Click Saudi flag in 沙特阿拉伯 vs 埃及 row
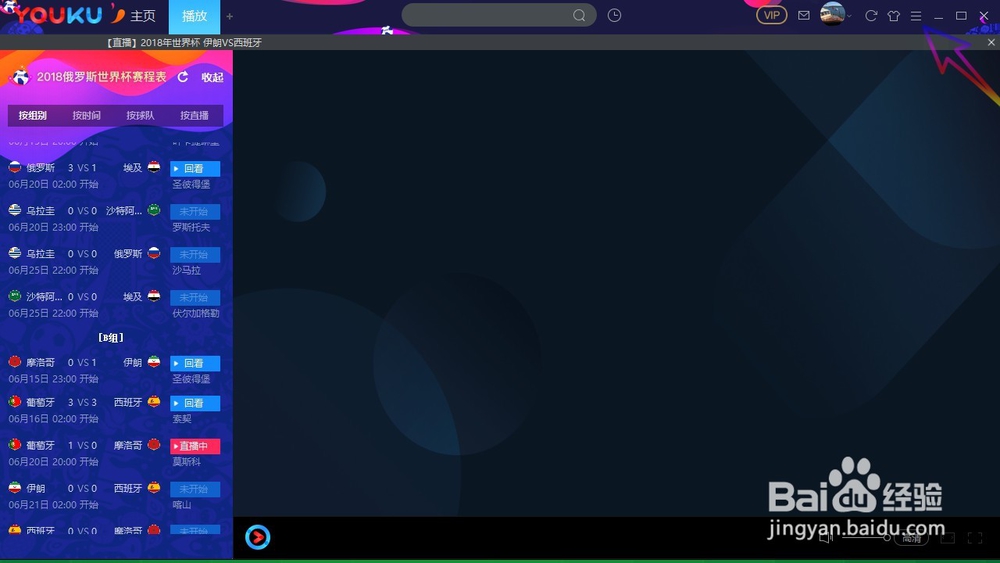Viewport: 1000px width, 563px height. [x=15, y=296]
